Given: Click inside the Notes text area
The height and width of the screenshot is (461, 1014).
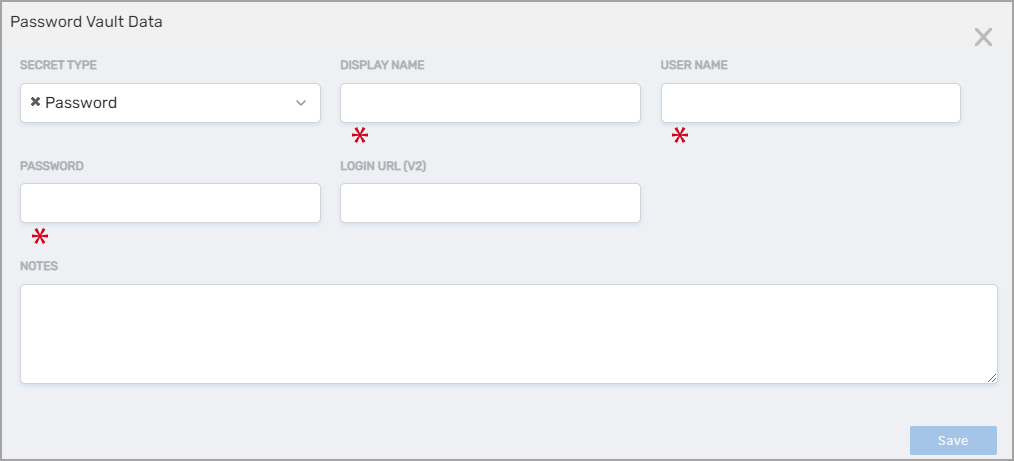Looking at the screenshot, I should click(508, 333).
